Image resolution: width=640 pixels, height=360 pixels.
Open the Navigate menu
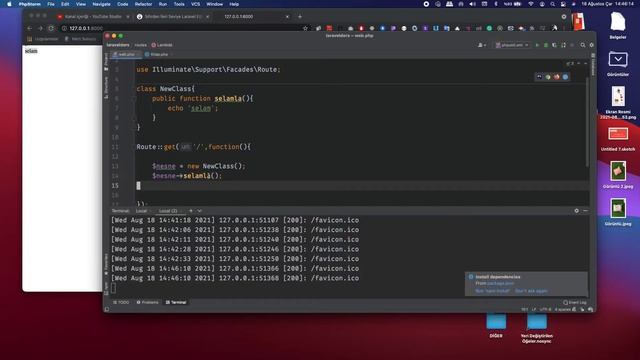tap(101, 4)
